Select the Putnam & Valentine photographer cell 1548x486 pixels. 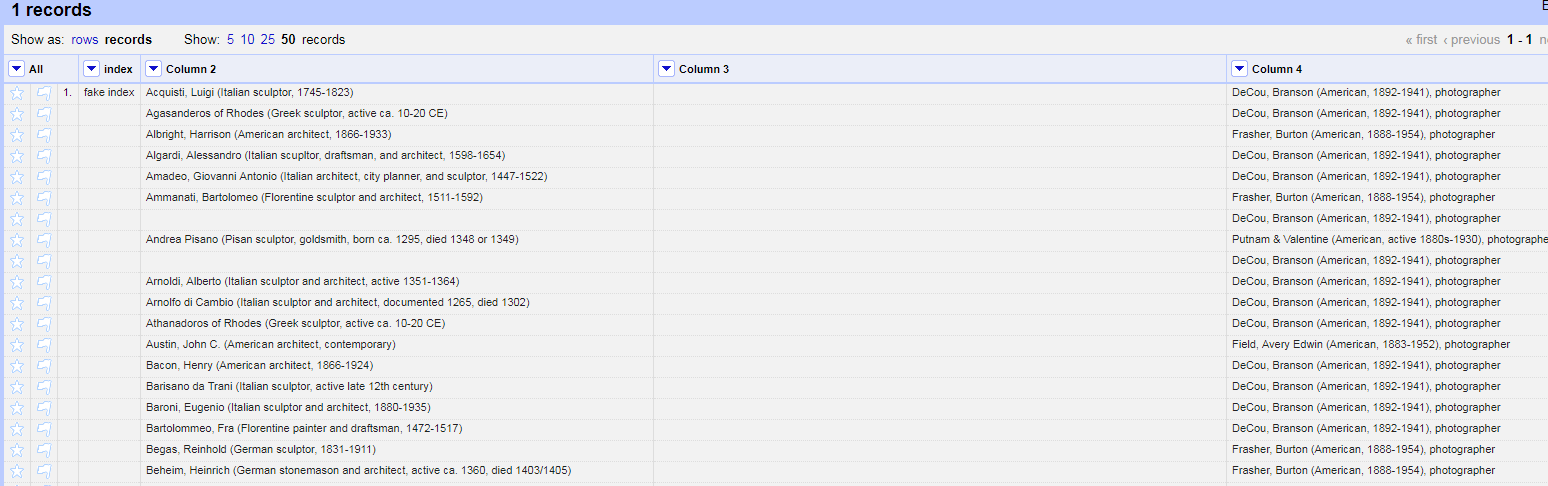tap(1390, 240)
